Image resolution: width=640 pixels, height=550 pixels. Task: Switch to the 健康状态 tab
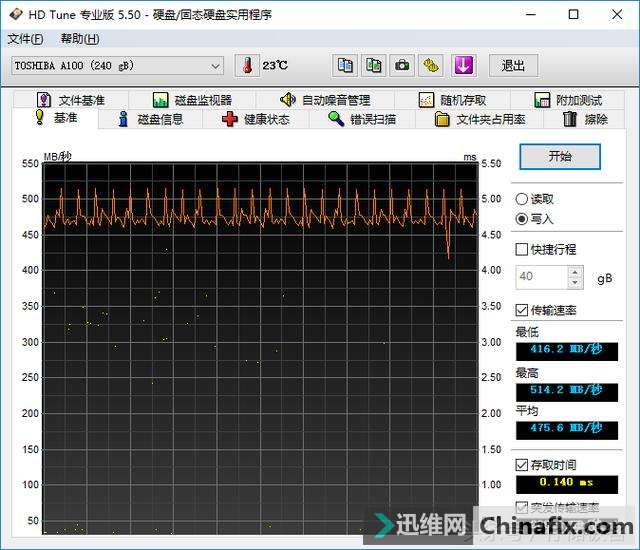point(256,119)
